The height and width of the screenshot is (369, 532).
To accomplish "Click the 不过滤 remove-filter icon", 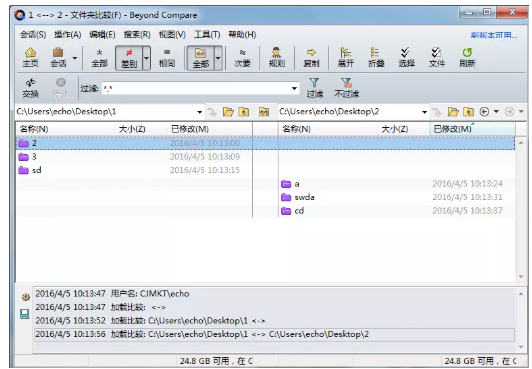I will click(346, 88).
